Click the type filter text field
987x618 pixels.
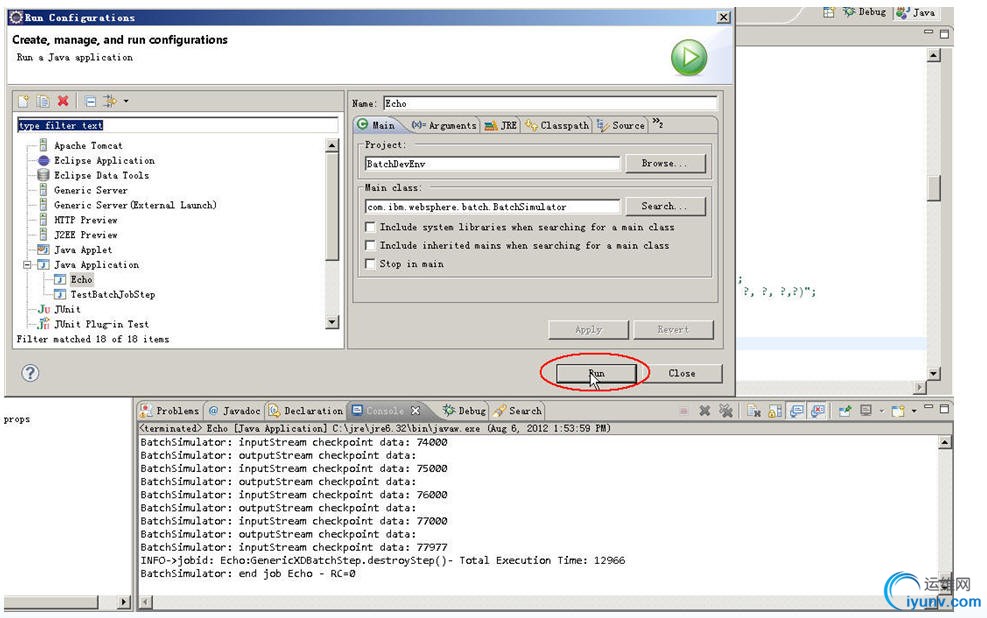click(x=178, y=125)
